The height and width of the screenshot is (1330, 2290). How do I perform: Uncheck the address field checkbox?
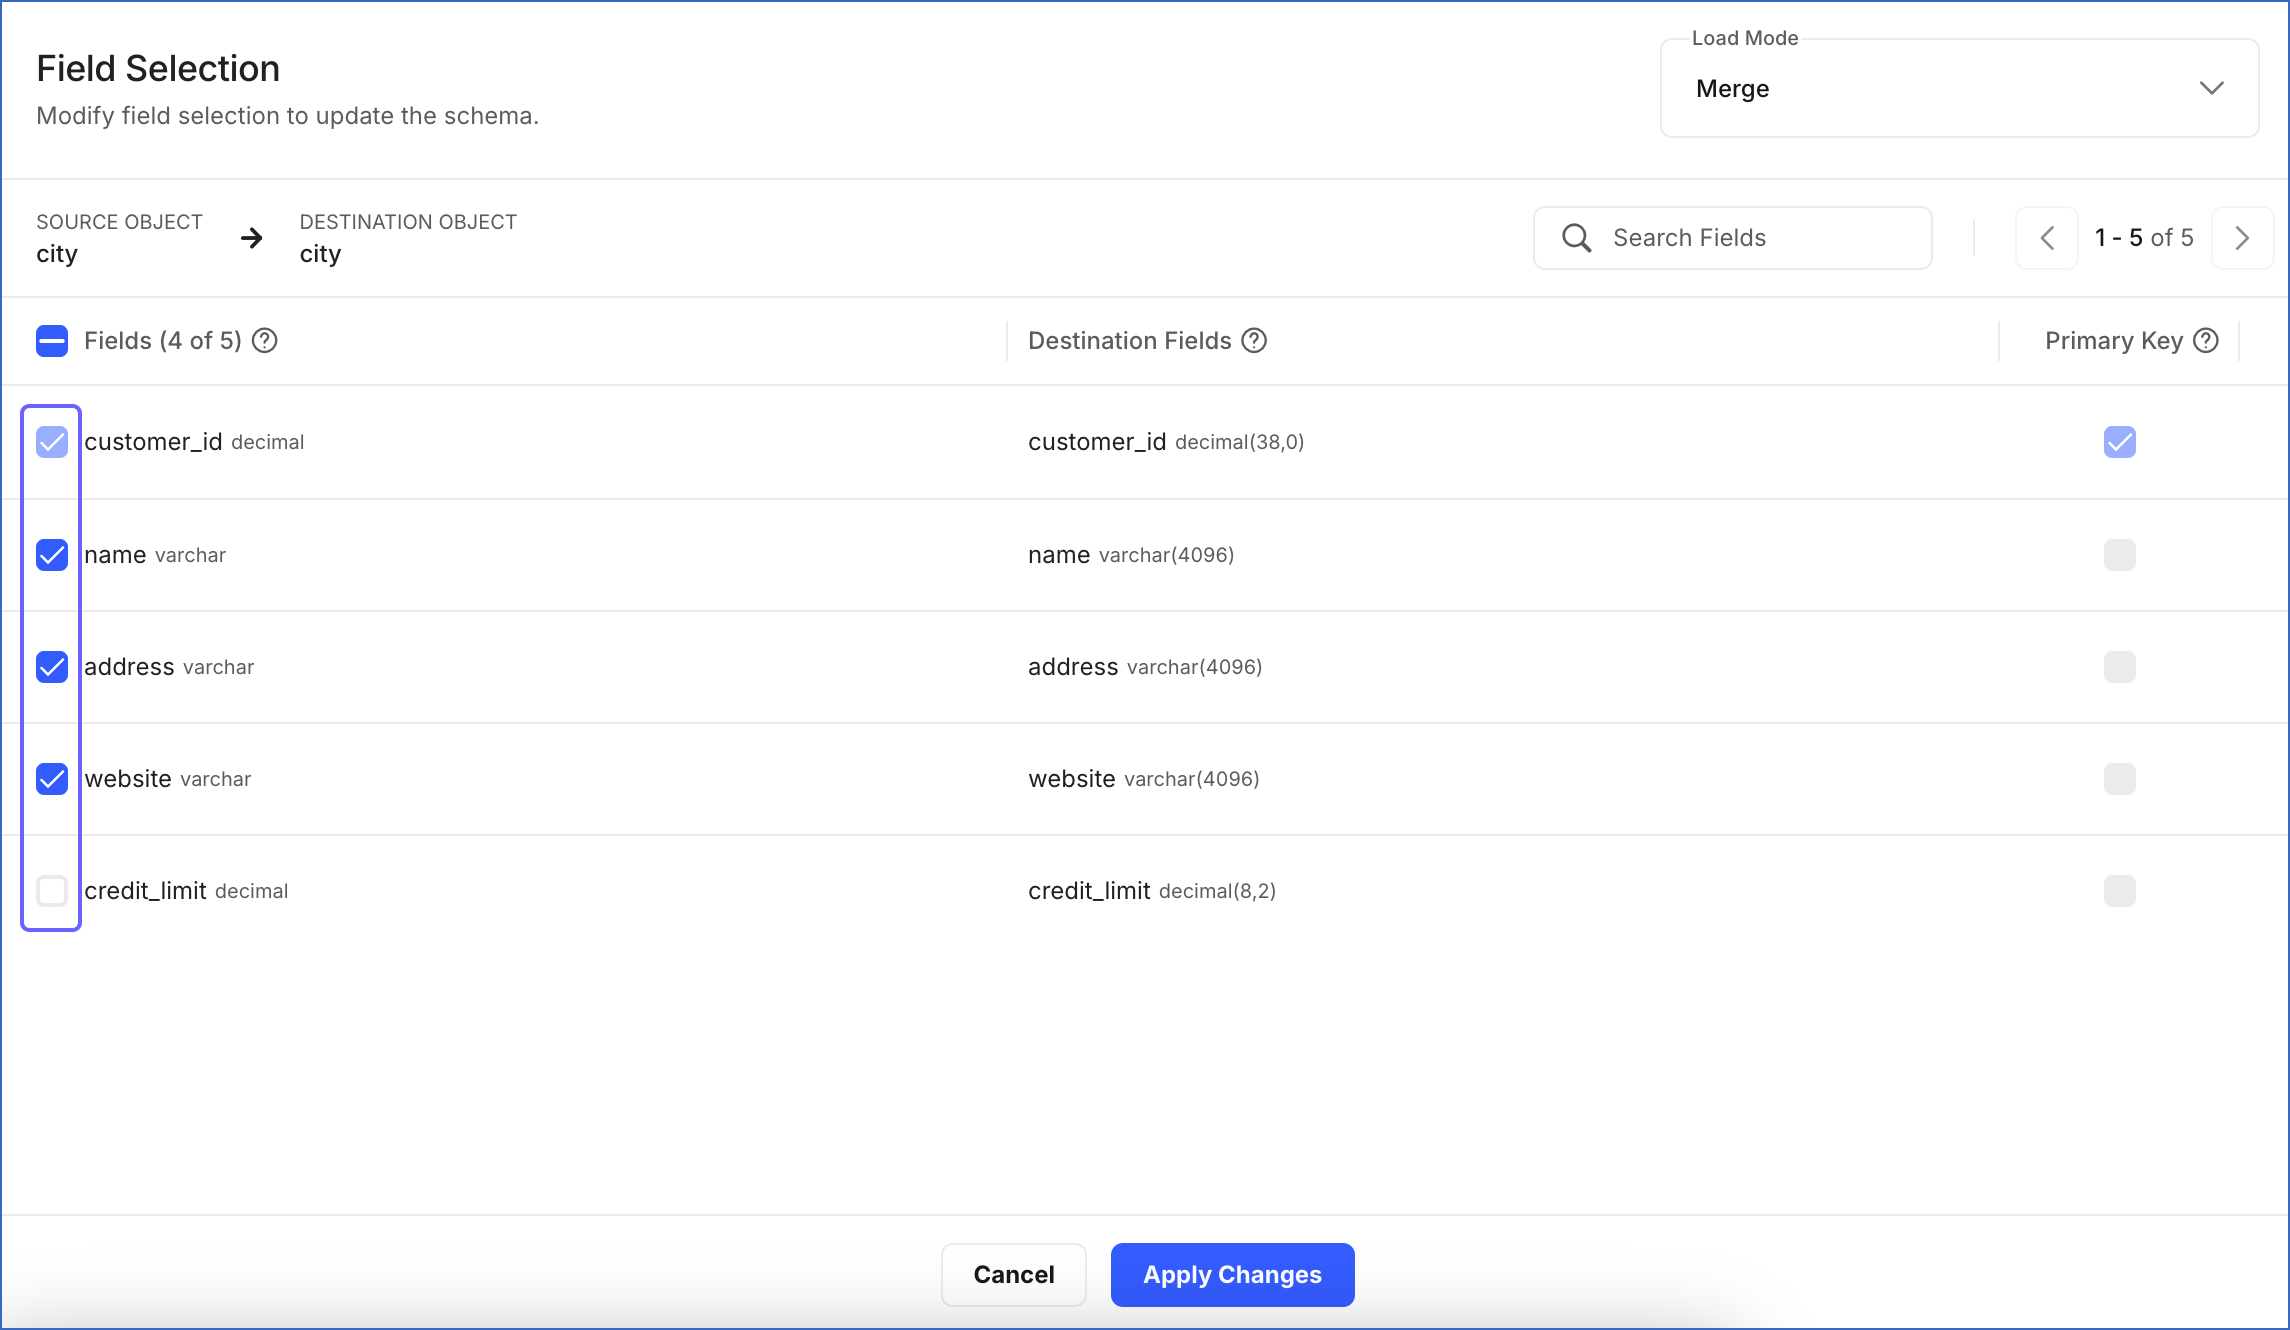pyautogui.click(x=52, y=667)
